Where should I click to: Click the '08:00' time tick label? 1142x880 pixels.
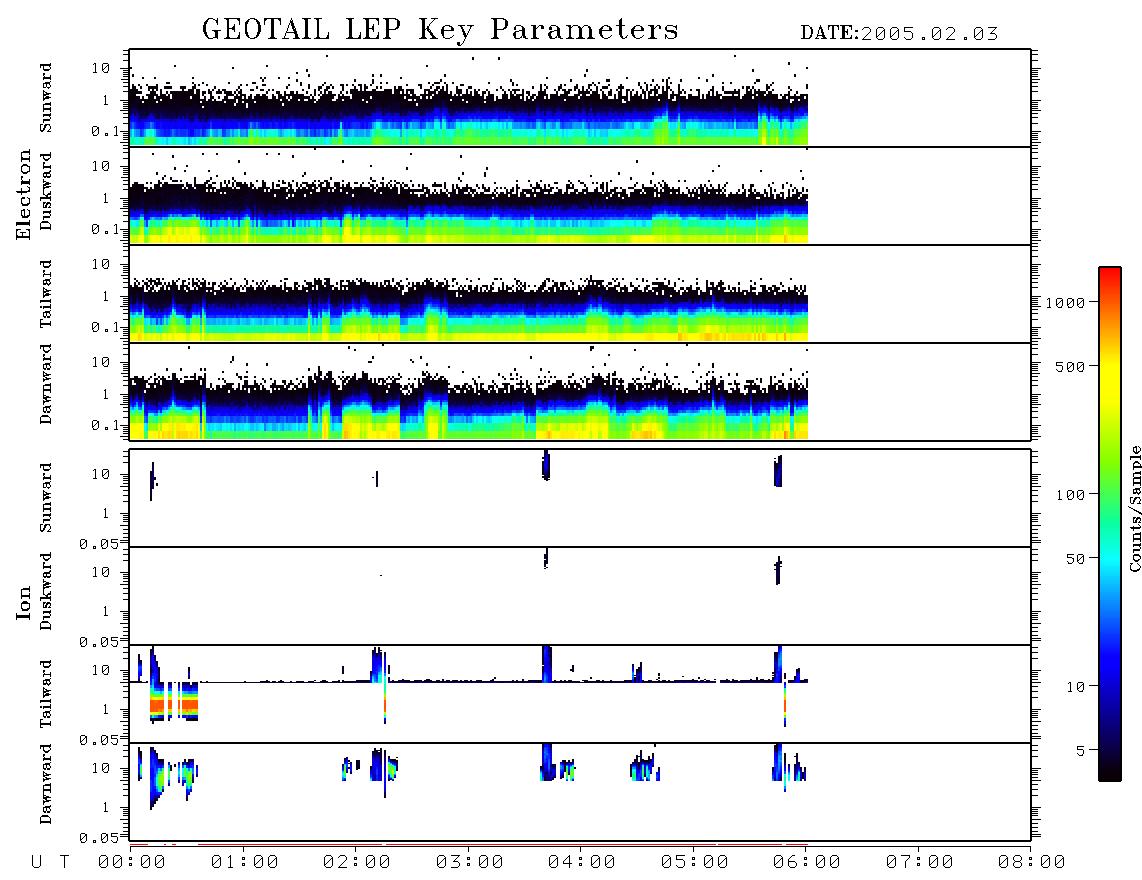click(x=1031, y=863)
